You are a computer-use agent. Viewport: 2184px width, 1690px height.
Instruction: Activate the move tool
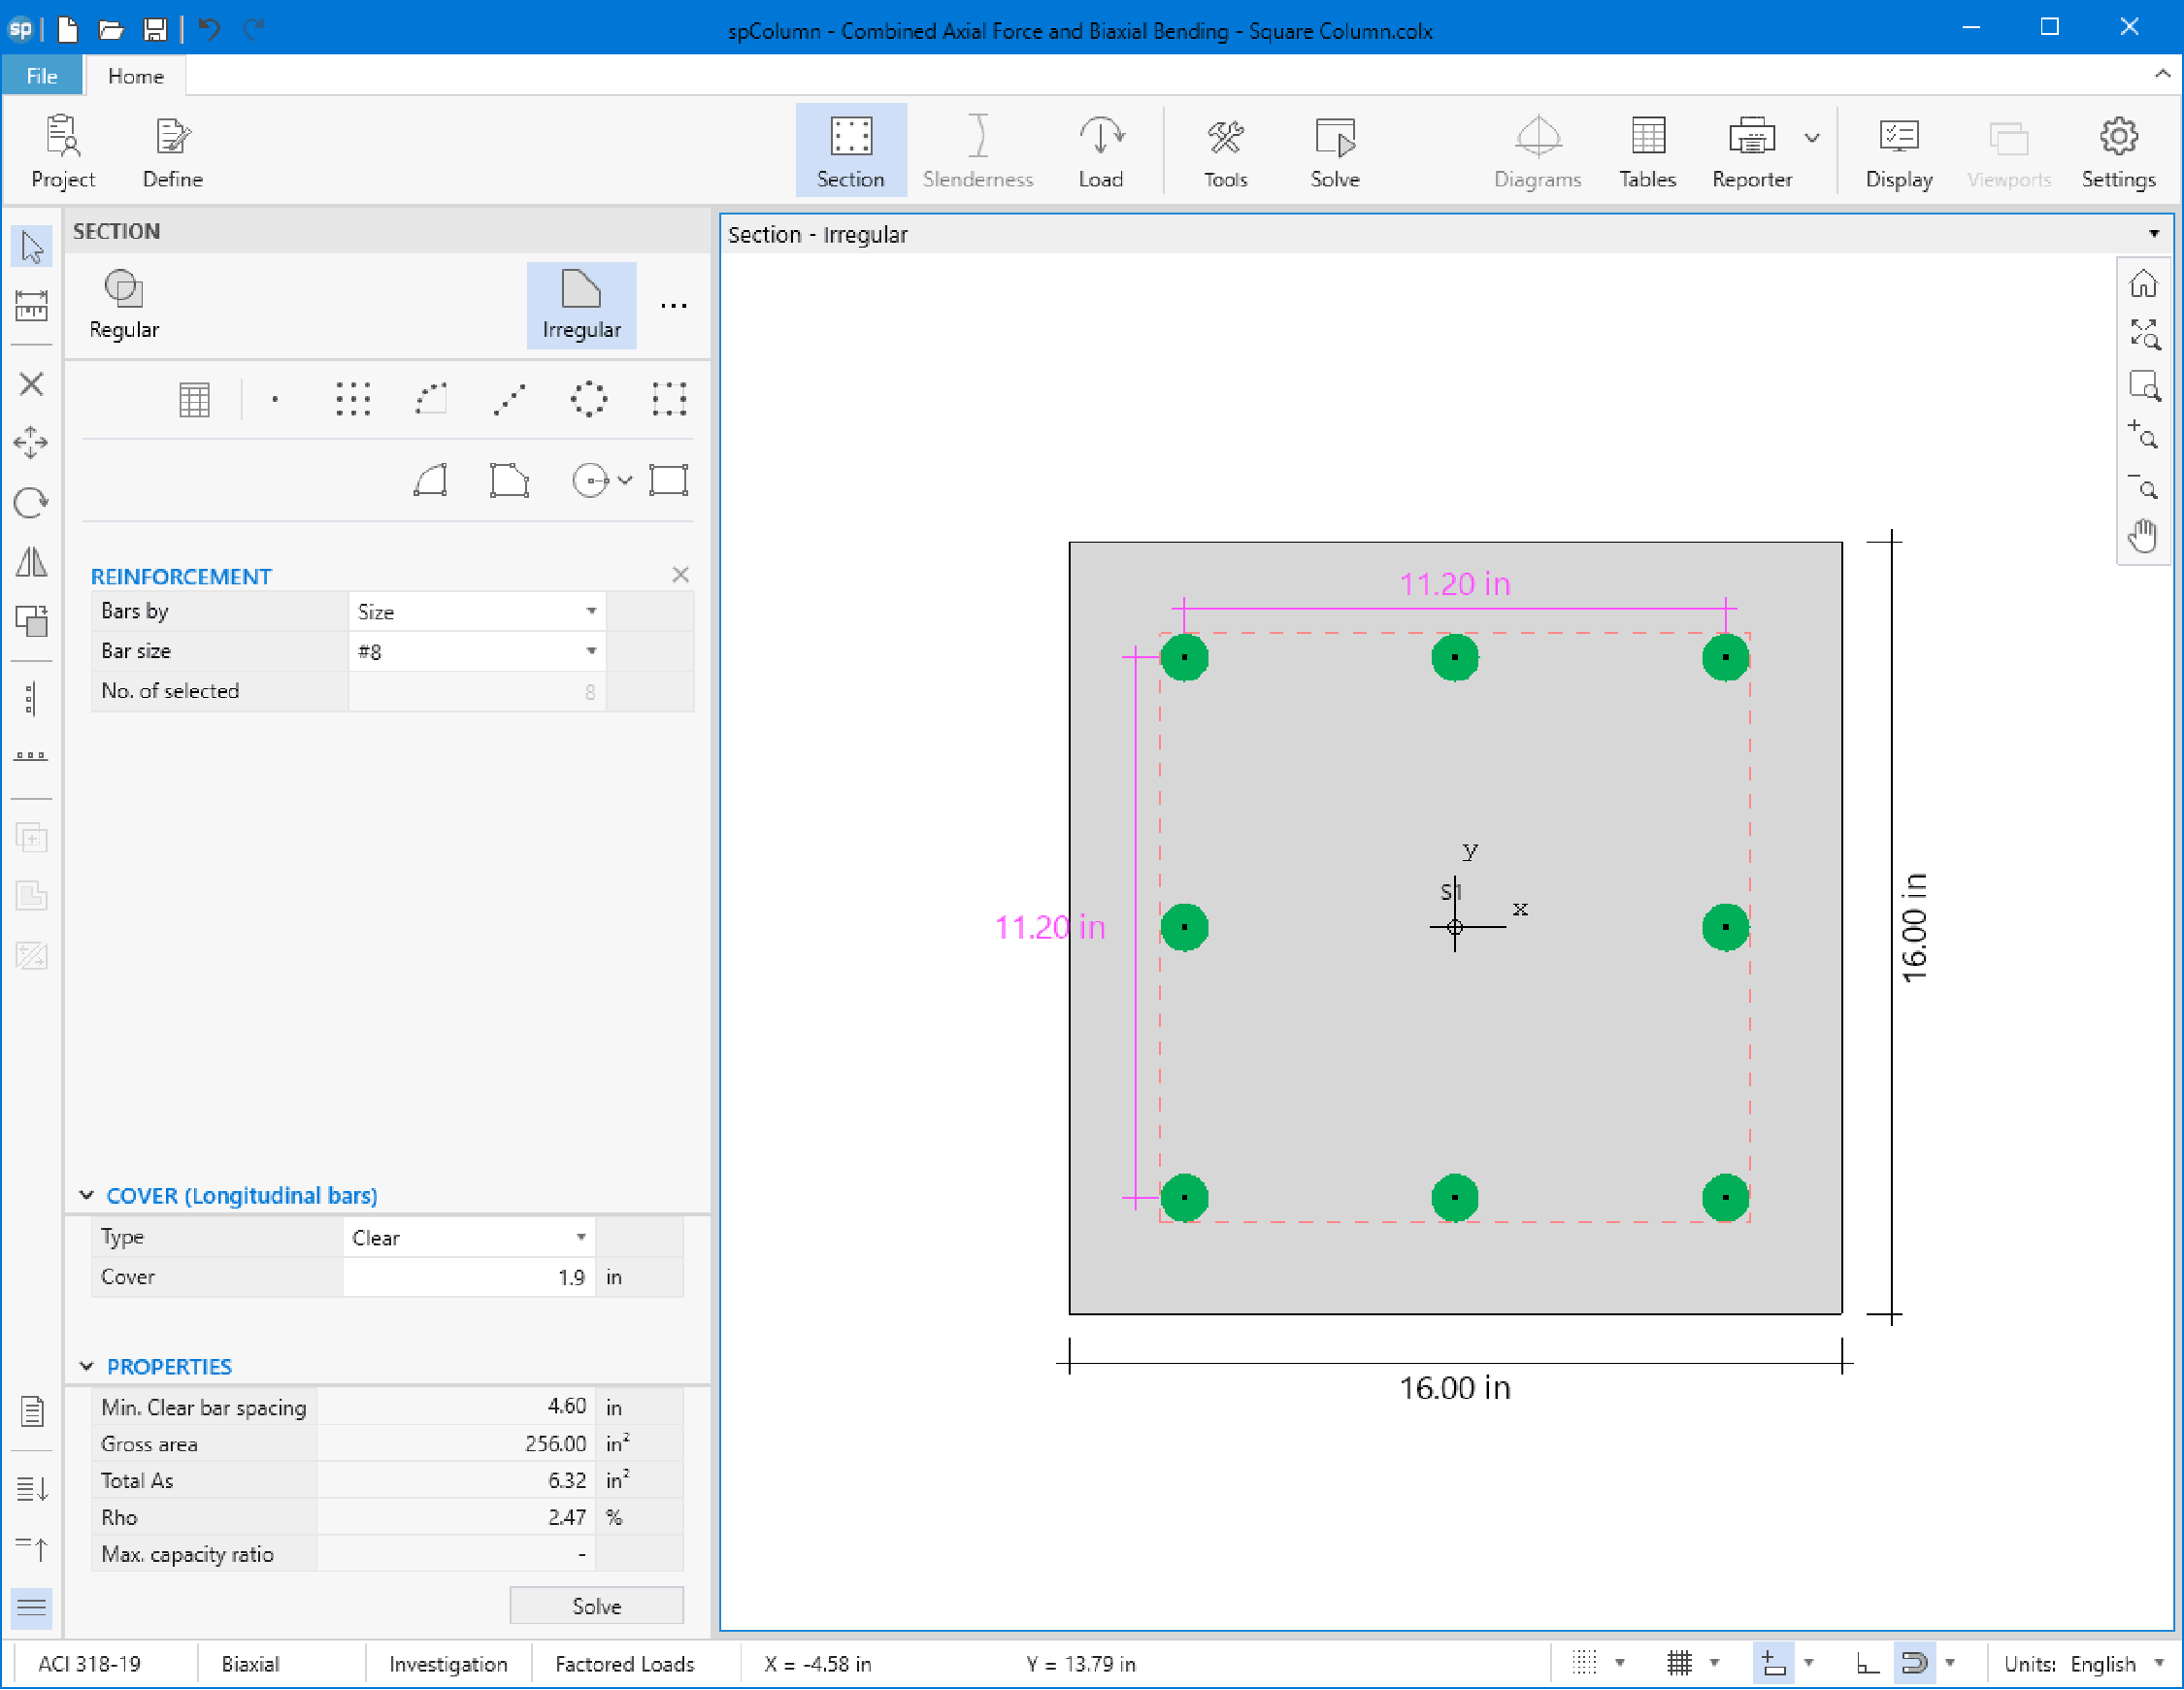point(31,443)
